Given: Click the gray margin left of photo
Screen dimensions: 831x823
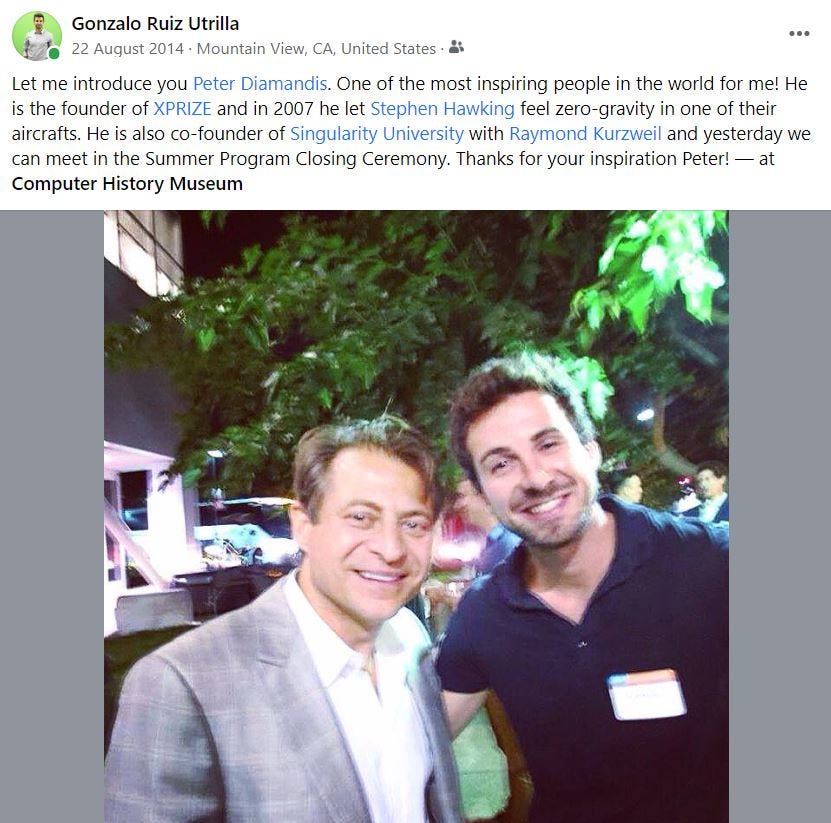Looking at the screenshot, I should tap(52, 517).
